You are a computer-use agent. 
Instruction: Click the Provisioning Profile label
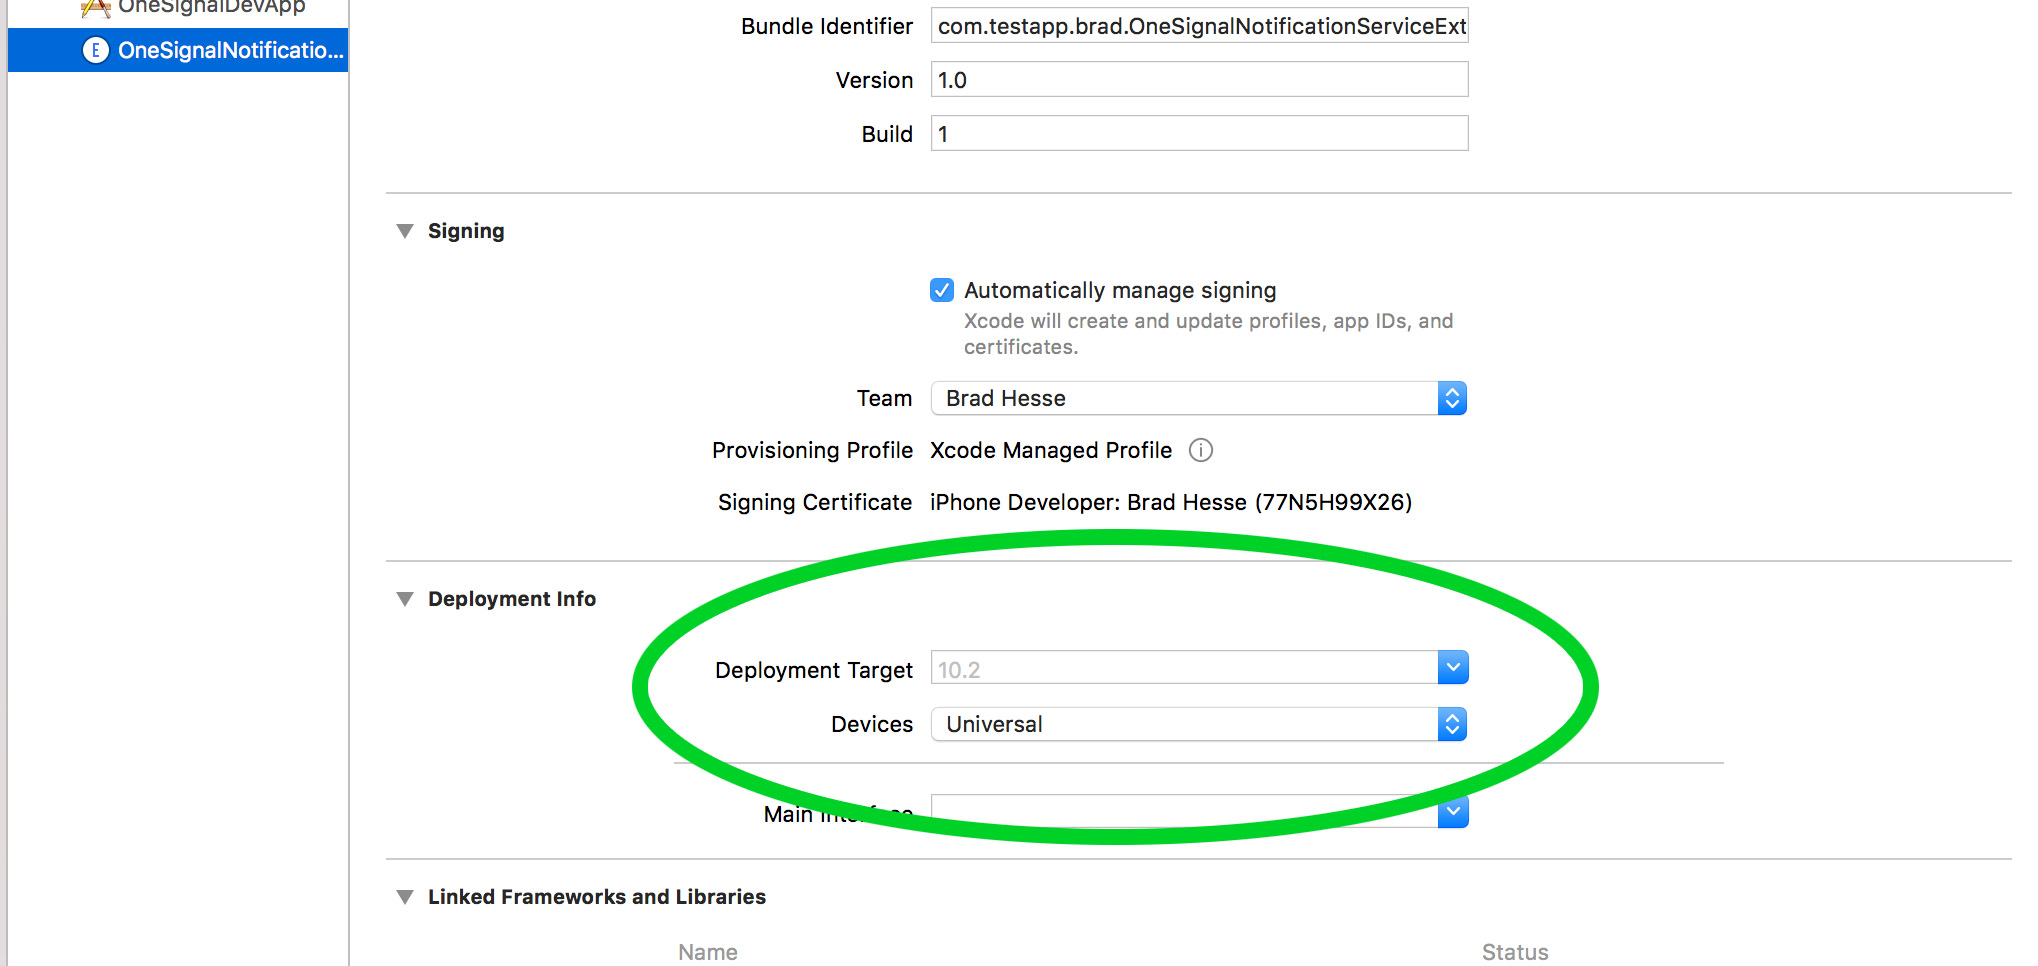(x=812, y=450)
